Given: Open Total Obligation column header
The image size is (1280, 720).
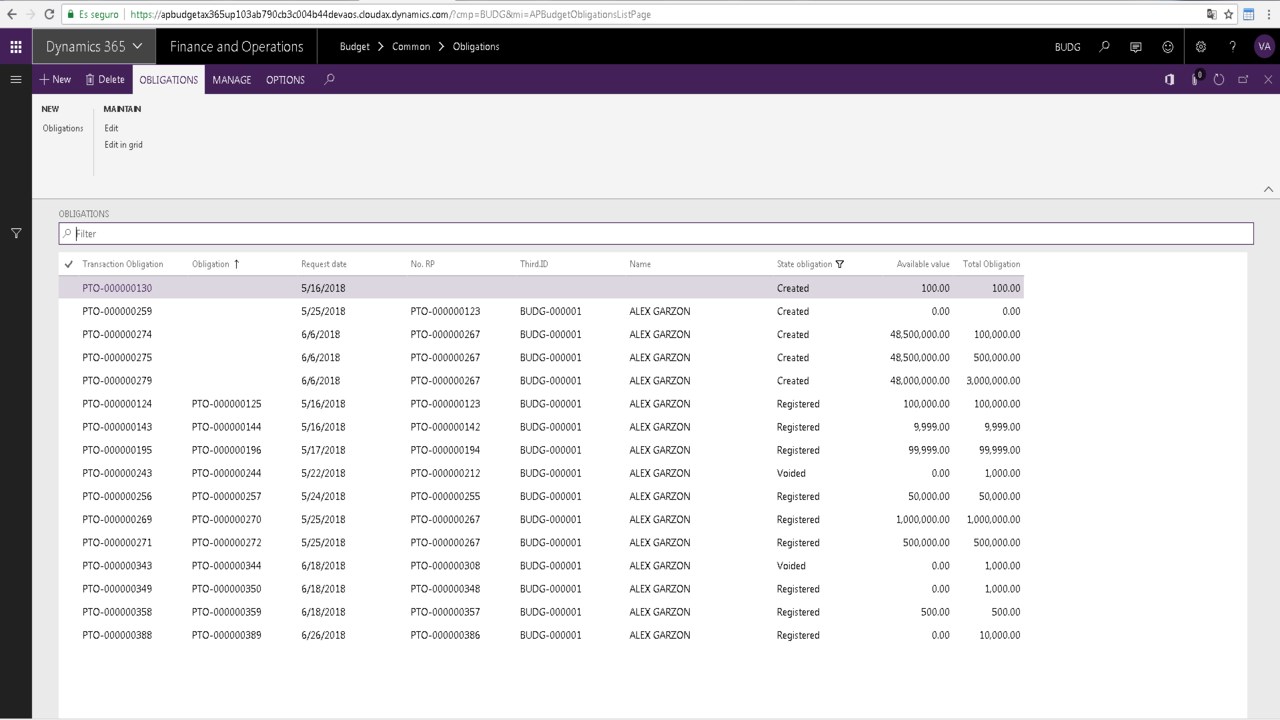Looking at the screenshot, I should (992, 264).
